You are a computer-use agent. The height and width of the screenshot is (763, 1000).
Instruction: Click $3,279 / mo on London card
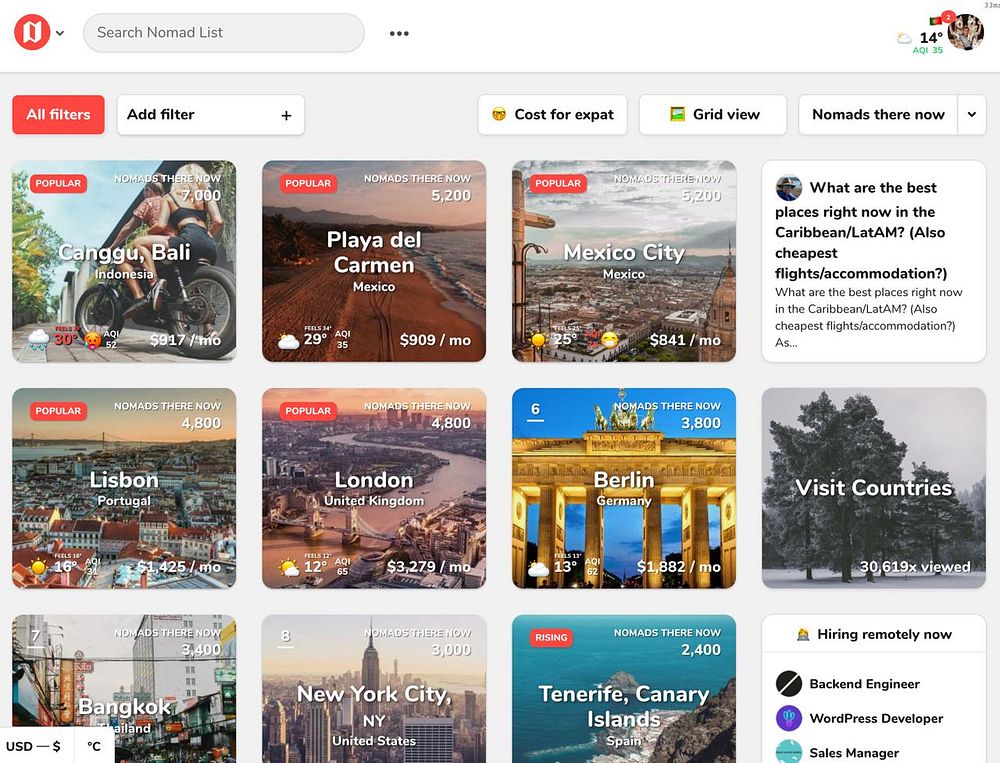(x=429, y=567)
